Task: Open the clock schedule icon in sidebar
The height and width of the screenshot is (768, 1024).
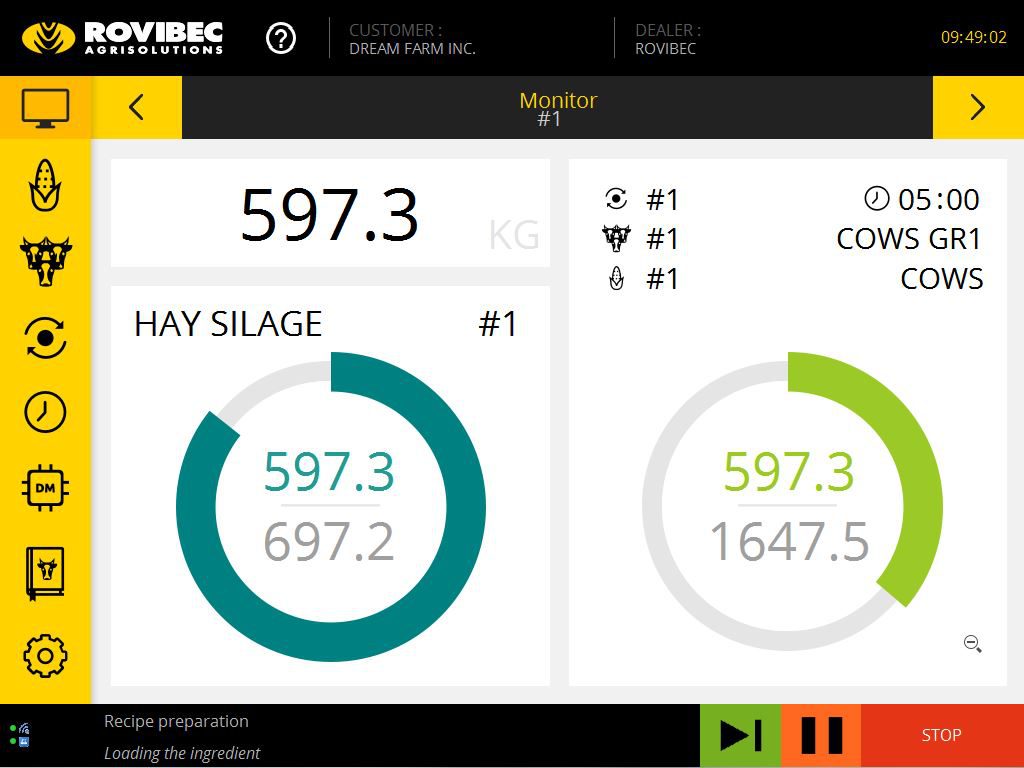Action: (45, 412)
